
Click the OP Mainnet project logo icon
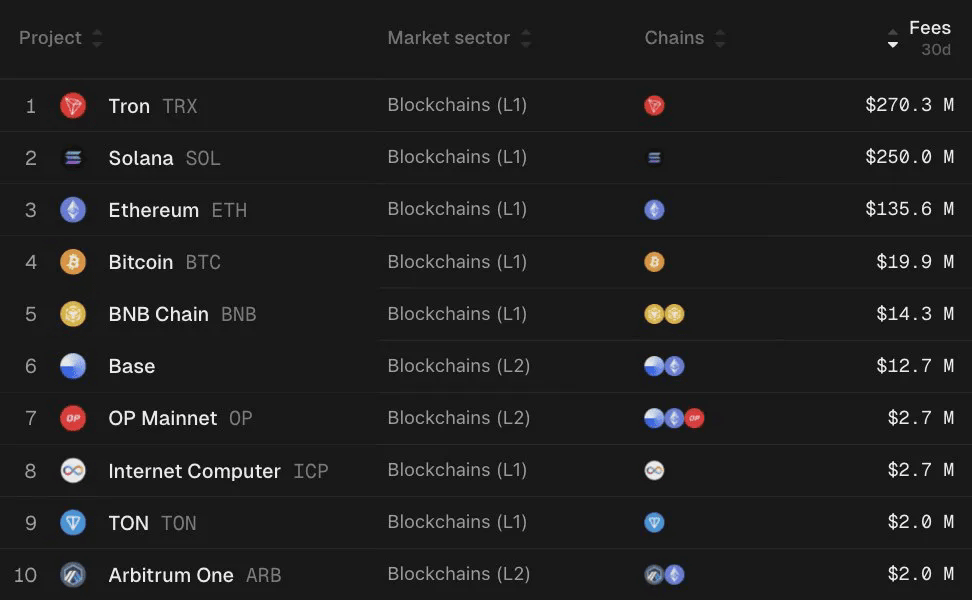73,418
